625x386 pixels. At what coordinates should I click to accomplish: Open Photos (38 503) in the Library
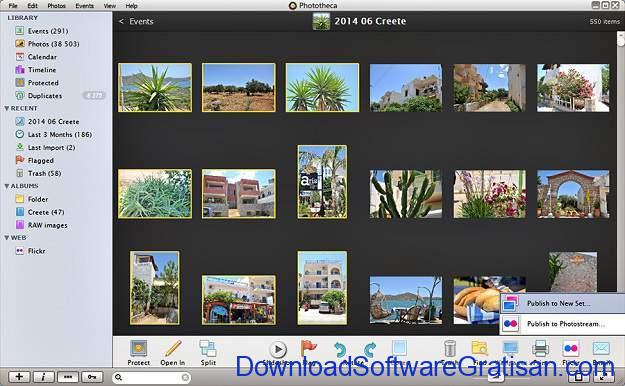pos(53,43)
